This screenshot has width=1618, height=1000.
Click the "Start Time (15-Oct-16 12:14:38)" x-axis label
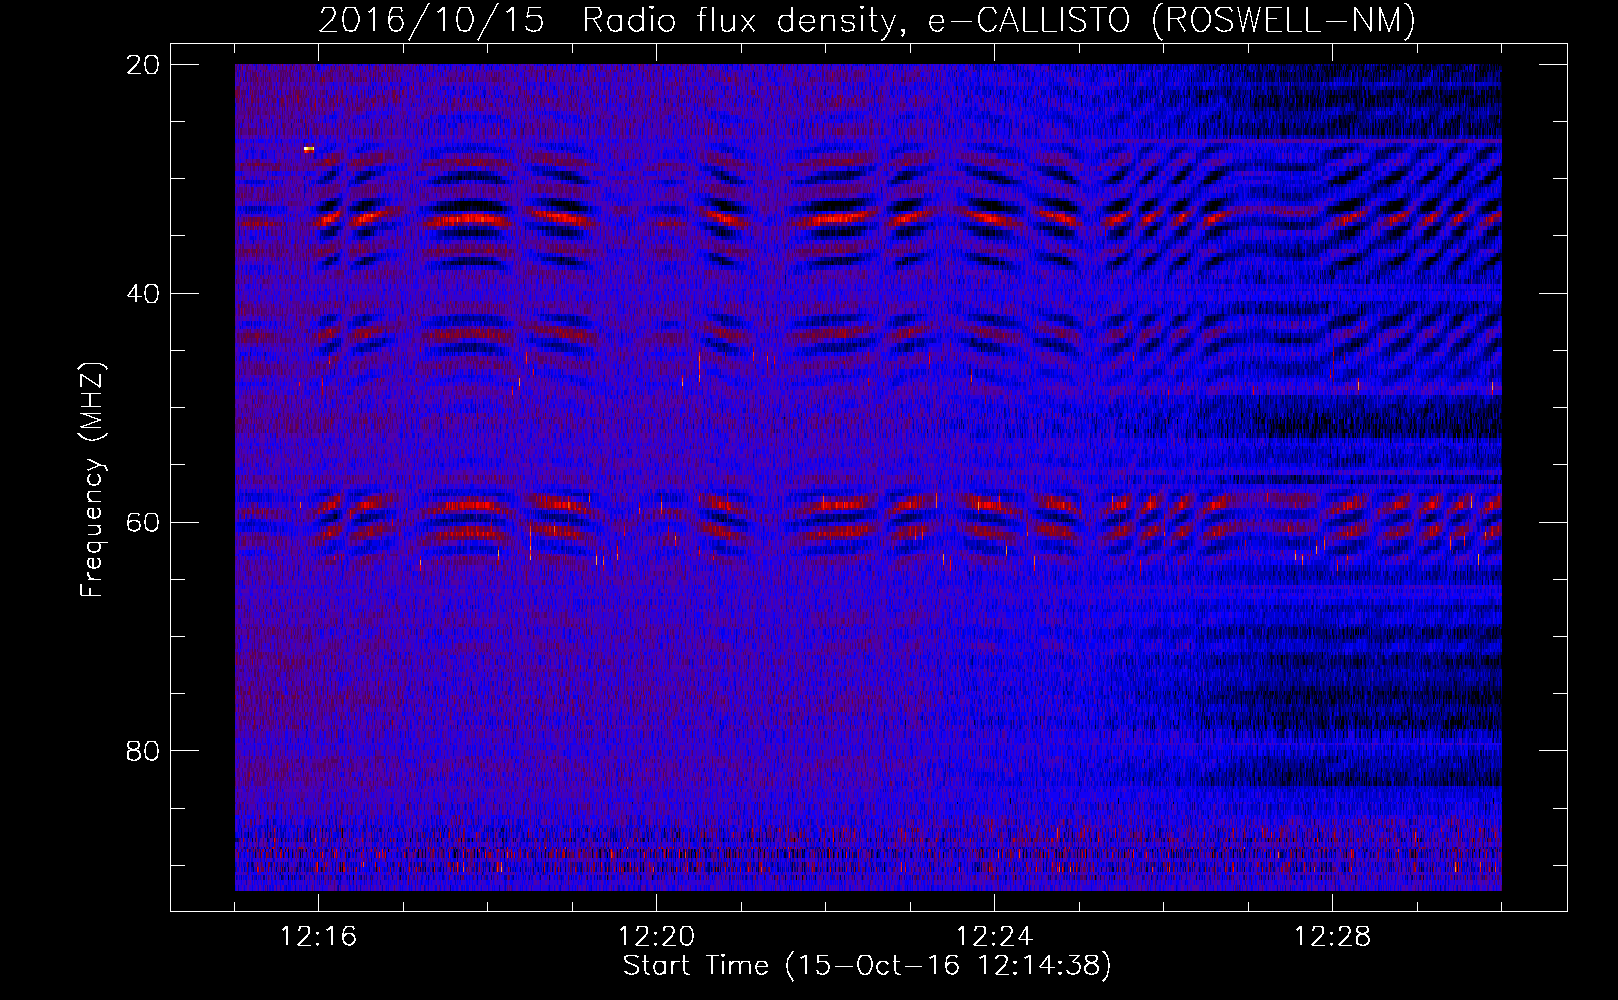pos(867,966)
